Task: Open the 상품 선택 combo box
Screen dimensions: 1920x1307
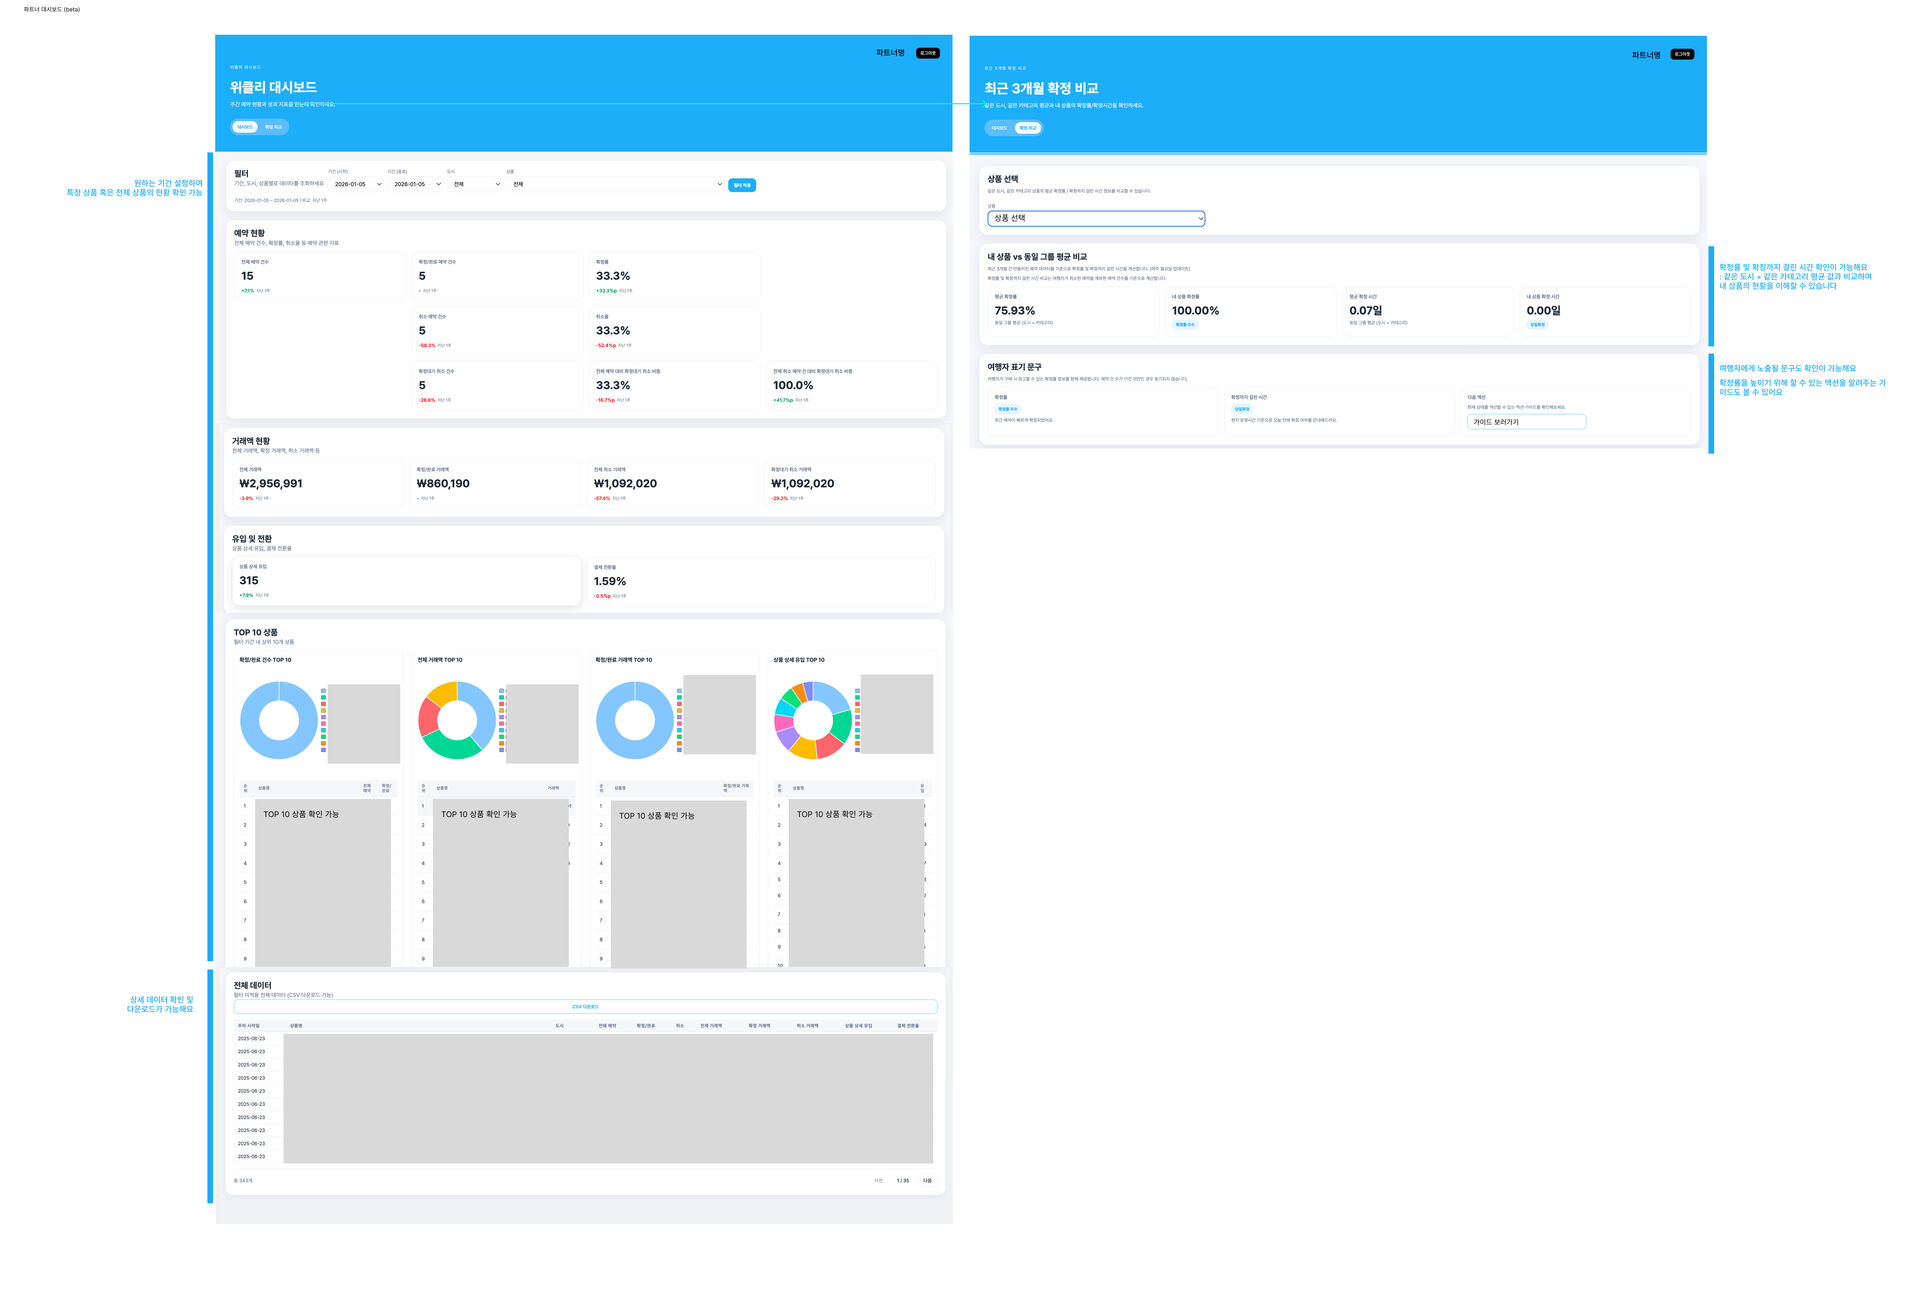Action: coord(1096,218)
